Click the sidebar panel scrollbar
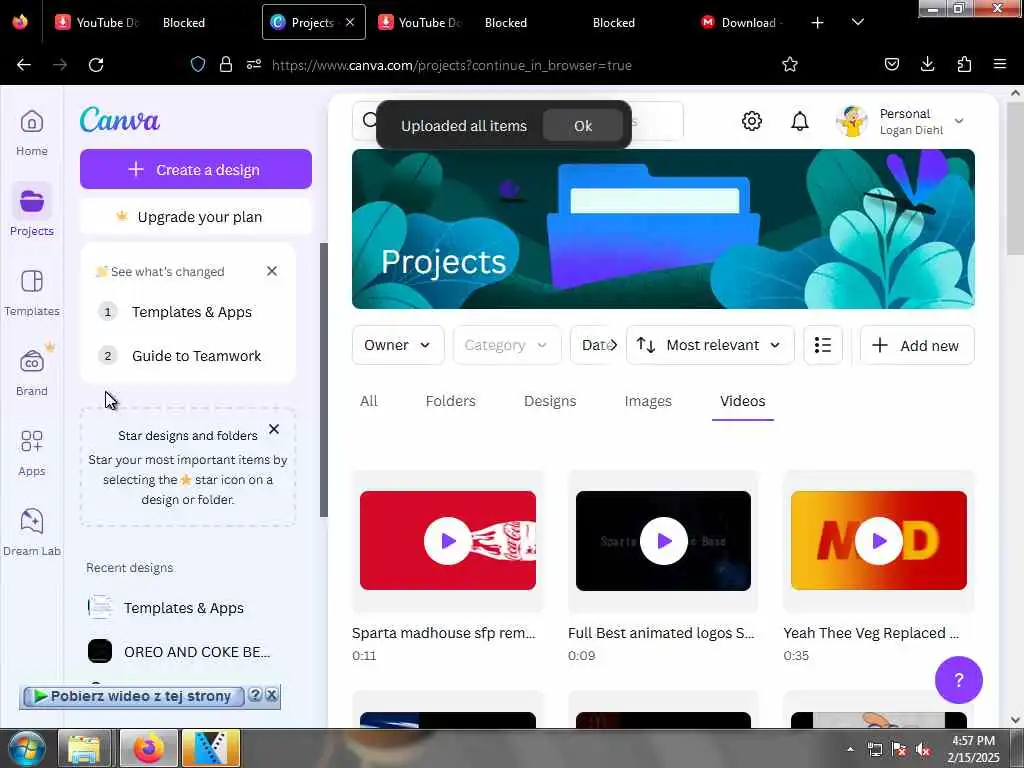Screen dimensions: 1024x768 tap(323, 379)
